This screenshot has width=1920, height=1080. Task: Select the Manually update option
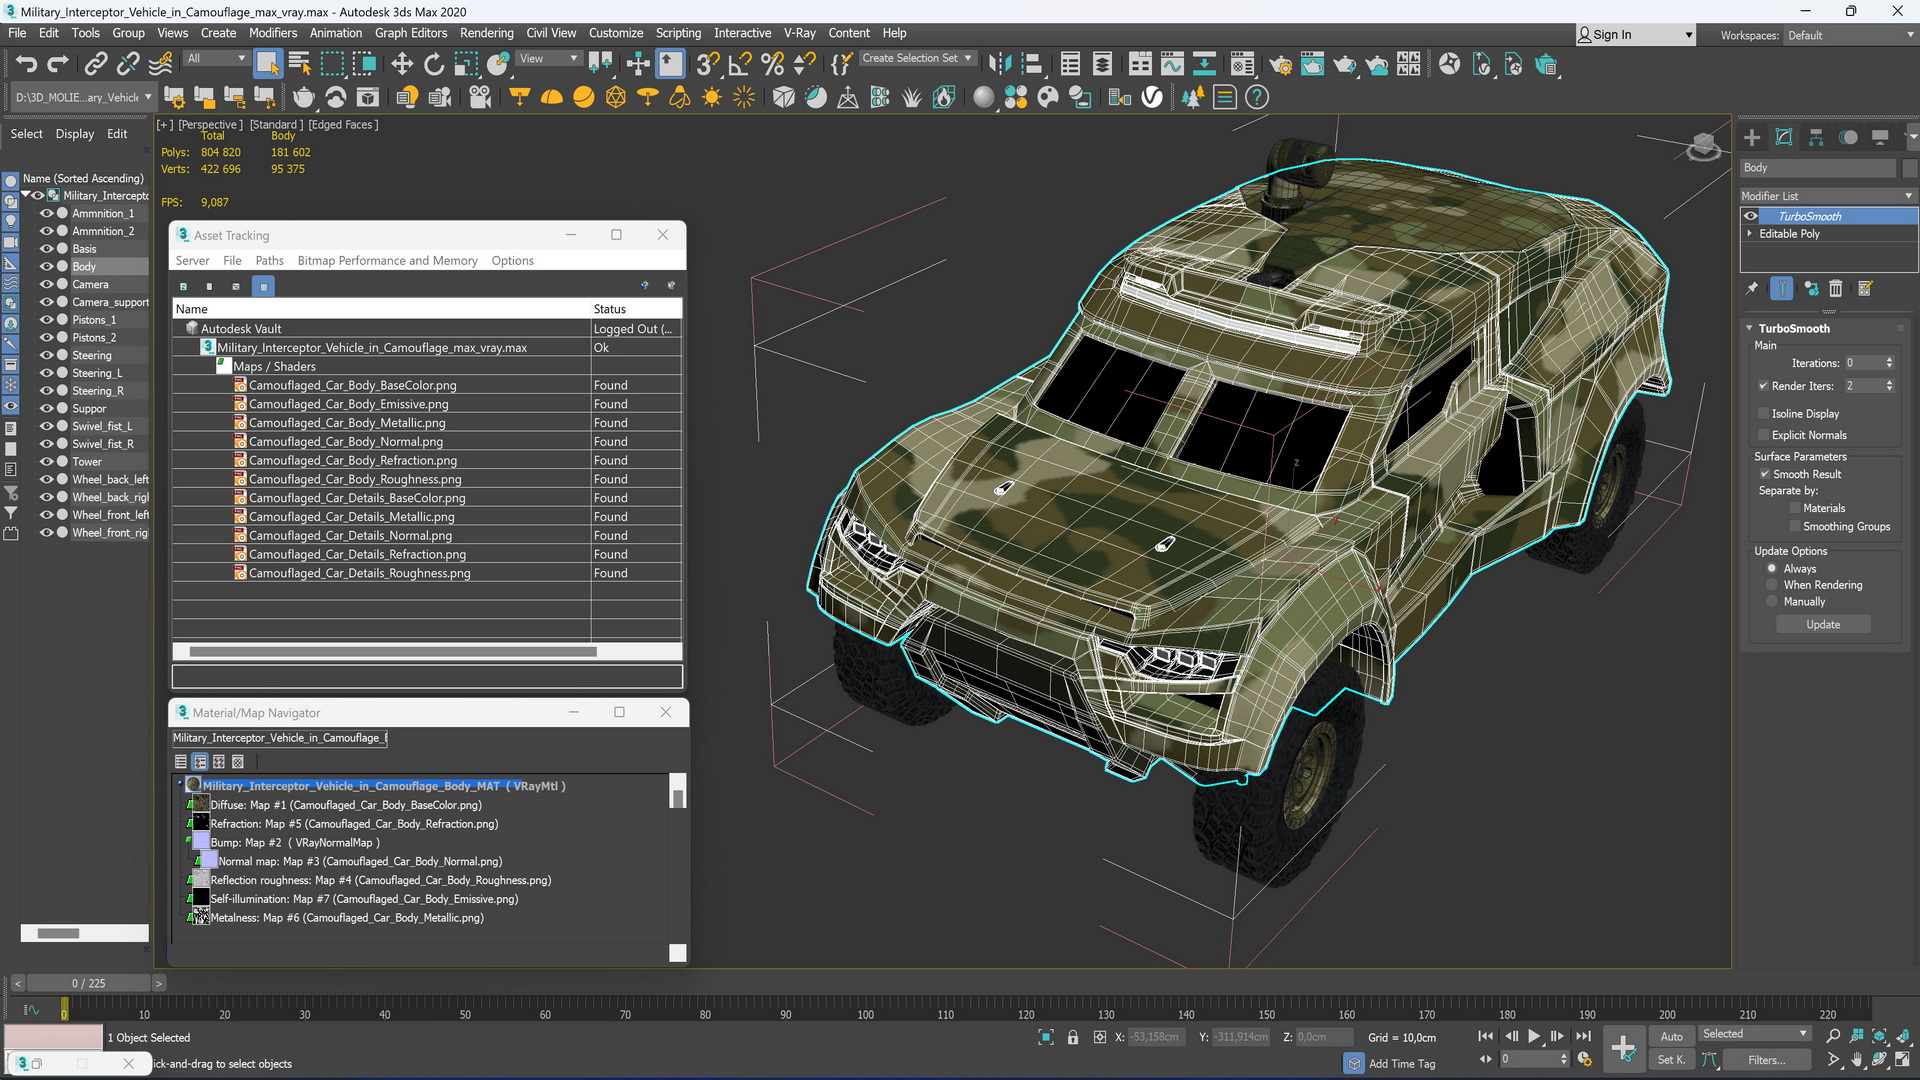pyautogui.click(x=1772, y=602)
